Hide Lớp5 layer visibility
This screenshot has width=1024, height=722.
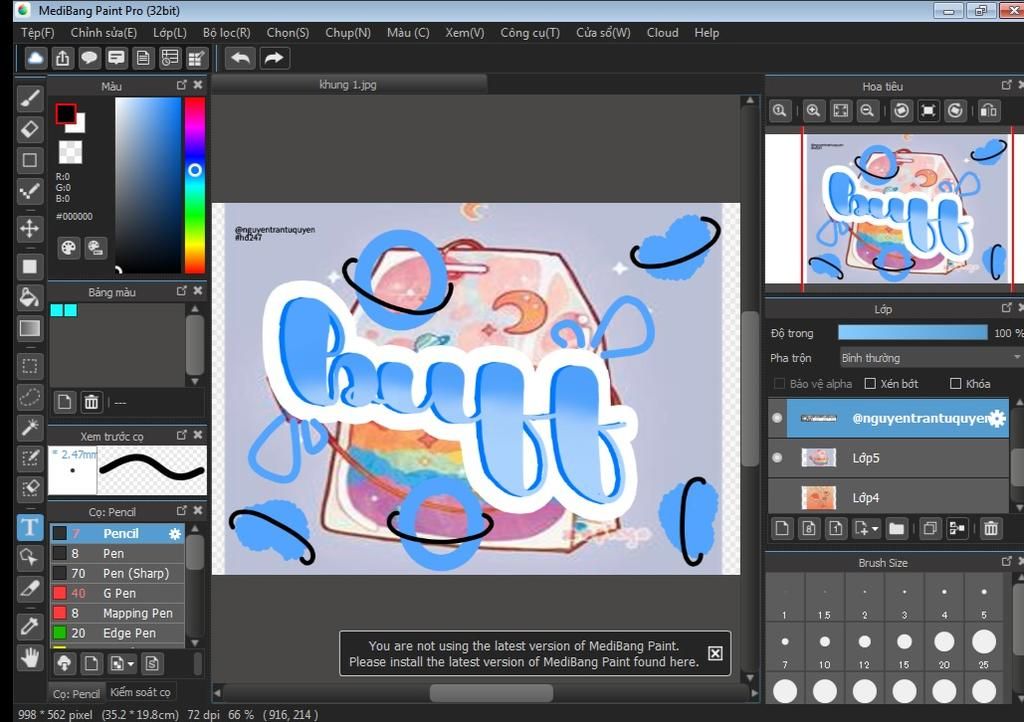[777, 458]
